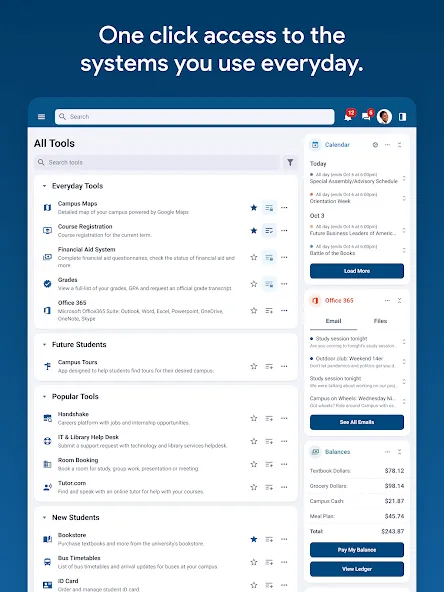444x592 pixels.
Task: Toggle favorite star for Bookstore
Action: 254,539
